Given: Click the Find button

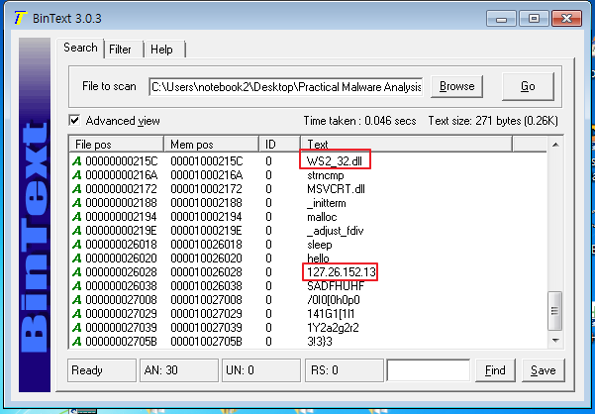Looking at the screenshot, I should (495, 370).
